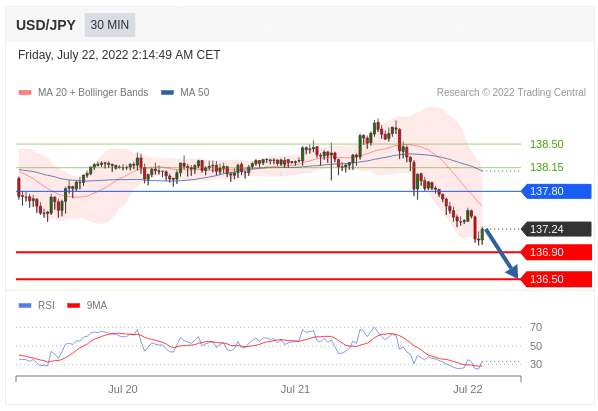Click the RSI 70 level label
This screenshot has width=598, height=411.
(536, 328)
